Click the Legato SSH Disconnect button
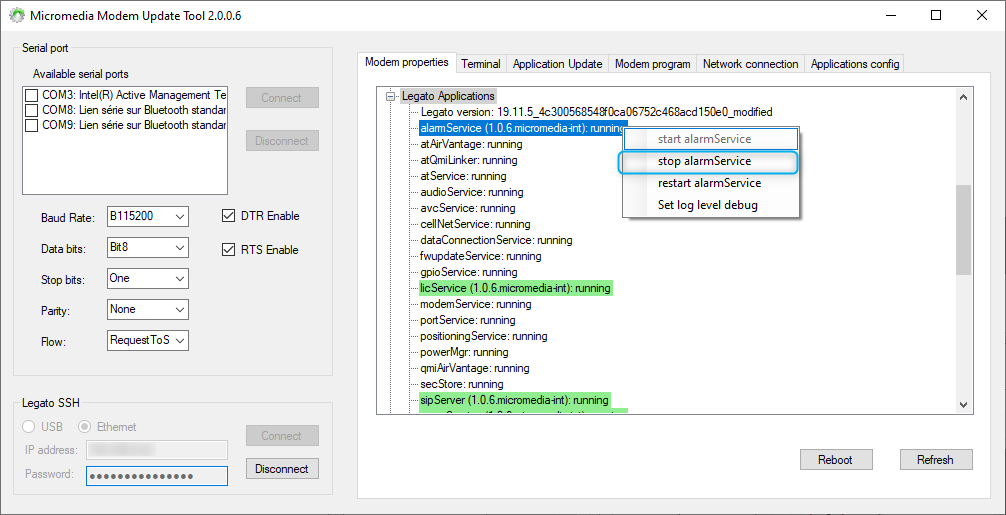Screen dimensions: 1006x515 (x=282, y=469)
